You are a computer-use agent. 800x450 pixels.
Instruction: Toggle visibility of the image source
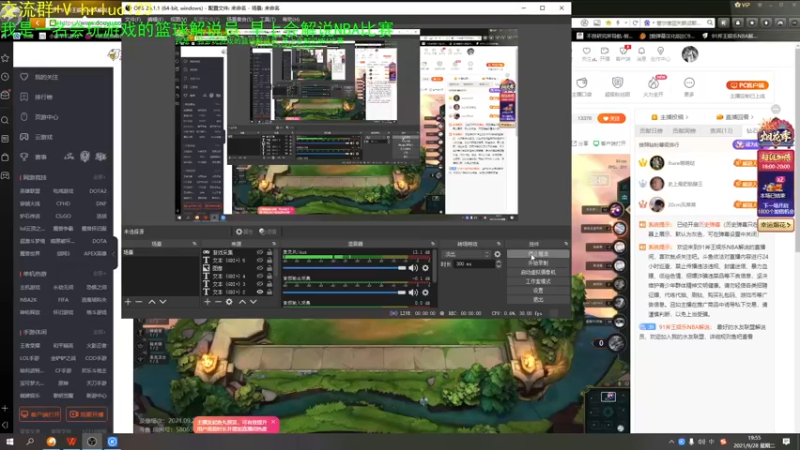pos(260,268)
